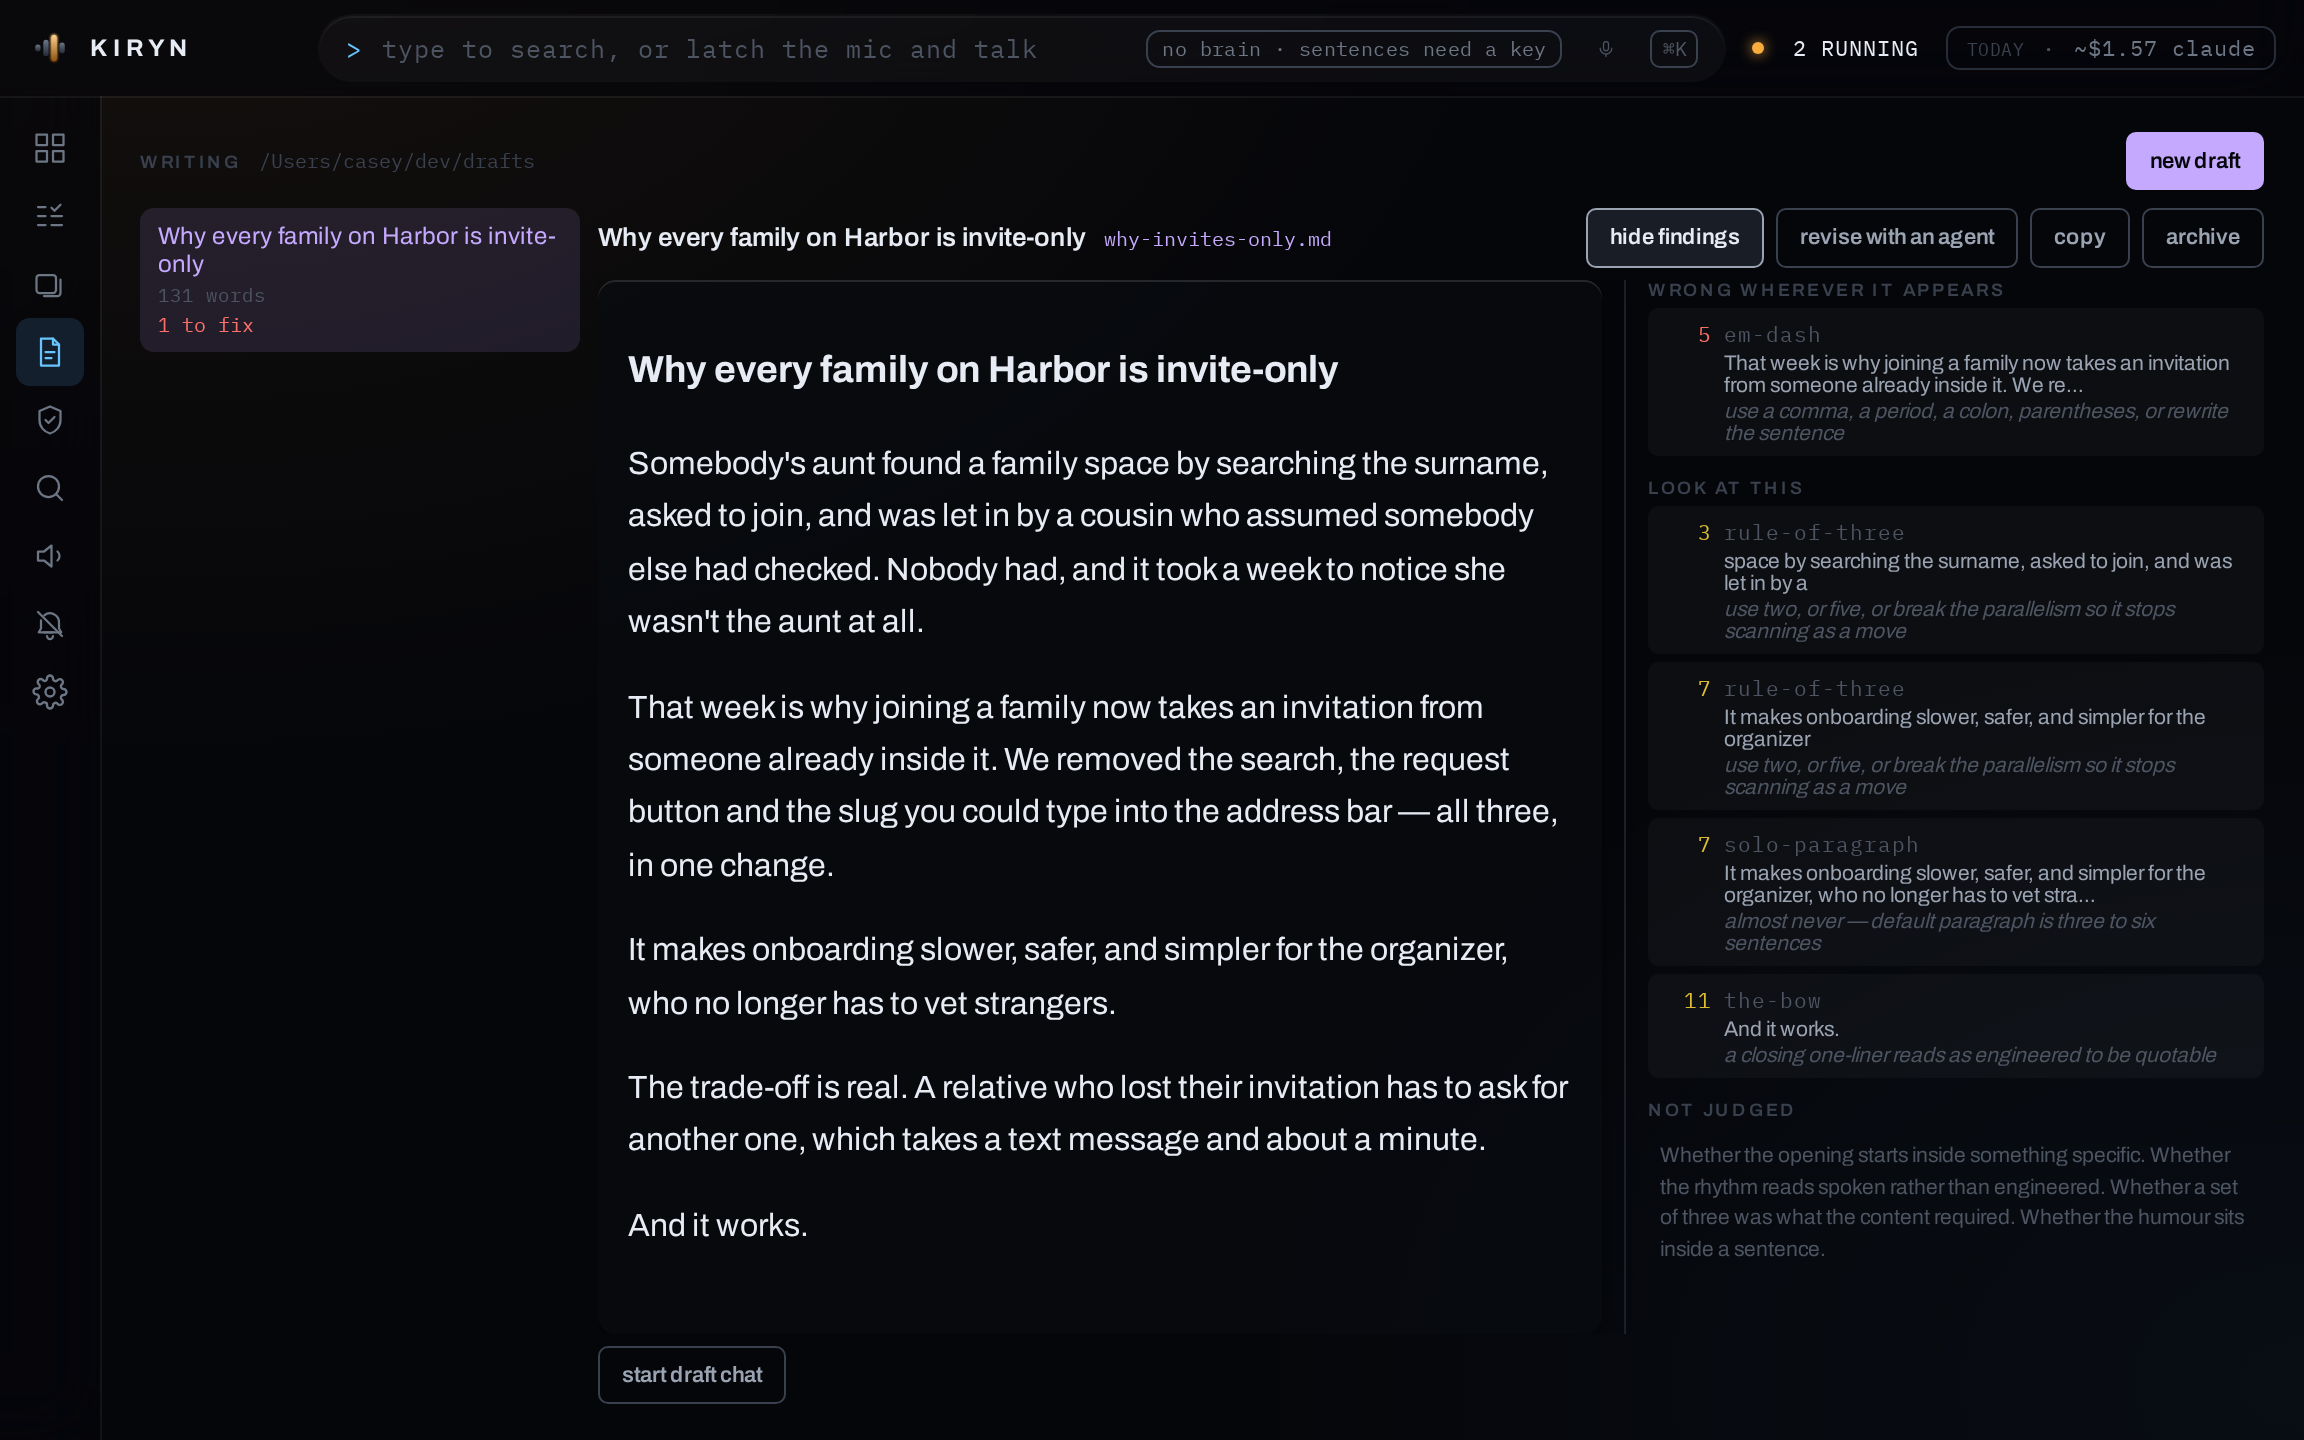Open the shield check icon in sidebar
Viewport: 2304px width, 1440px height.
tap(50, 420)
